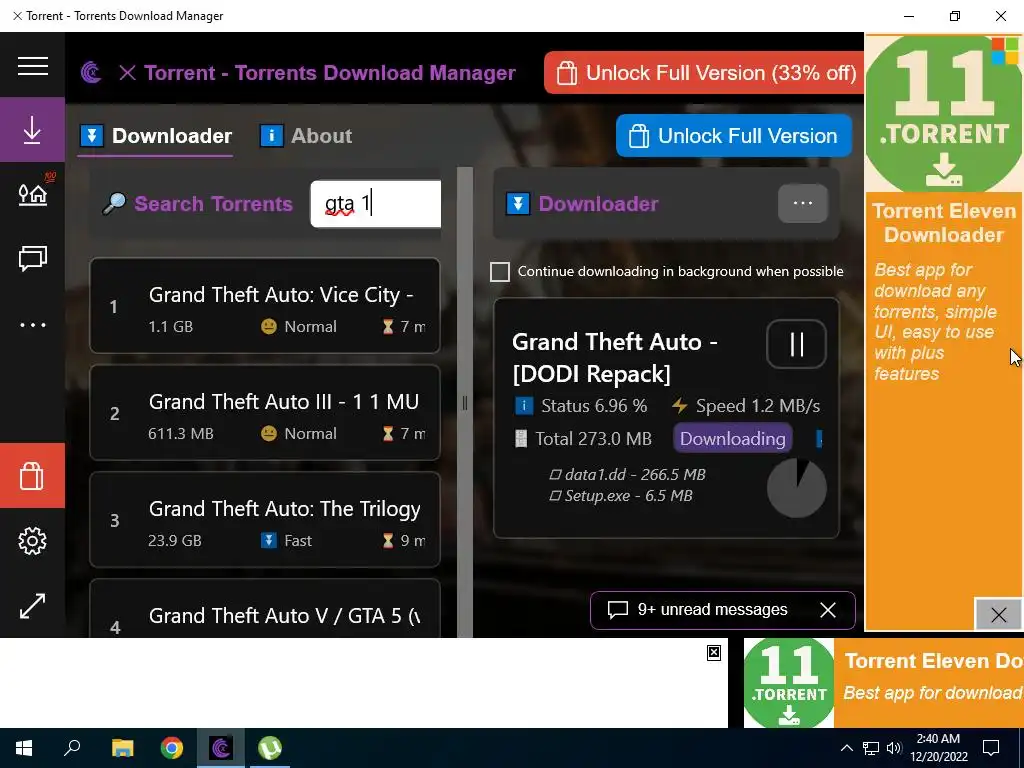The width and height of the screenshot is (1024, 768).
Task: Click the lightning Speed icon
Action: (x=680, y=406)
